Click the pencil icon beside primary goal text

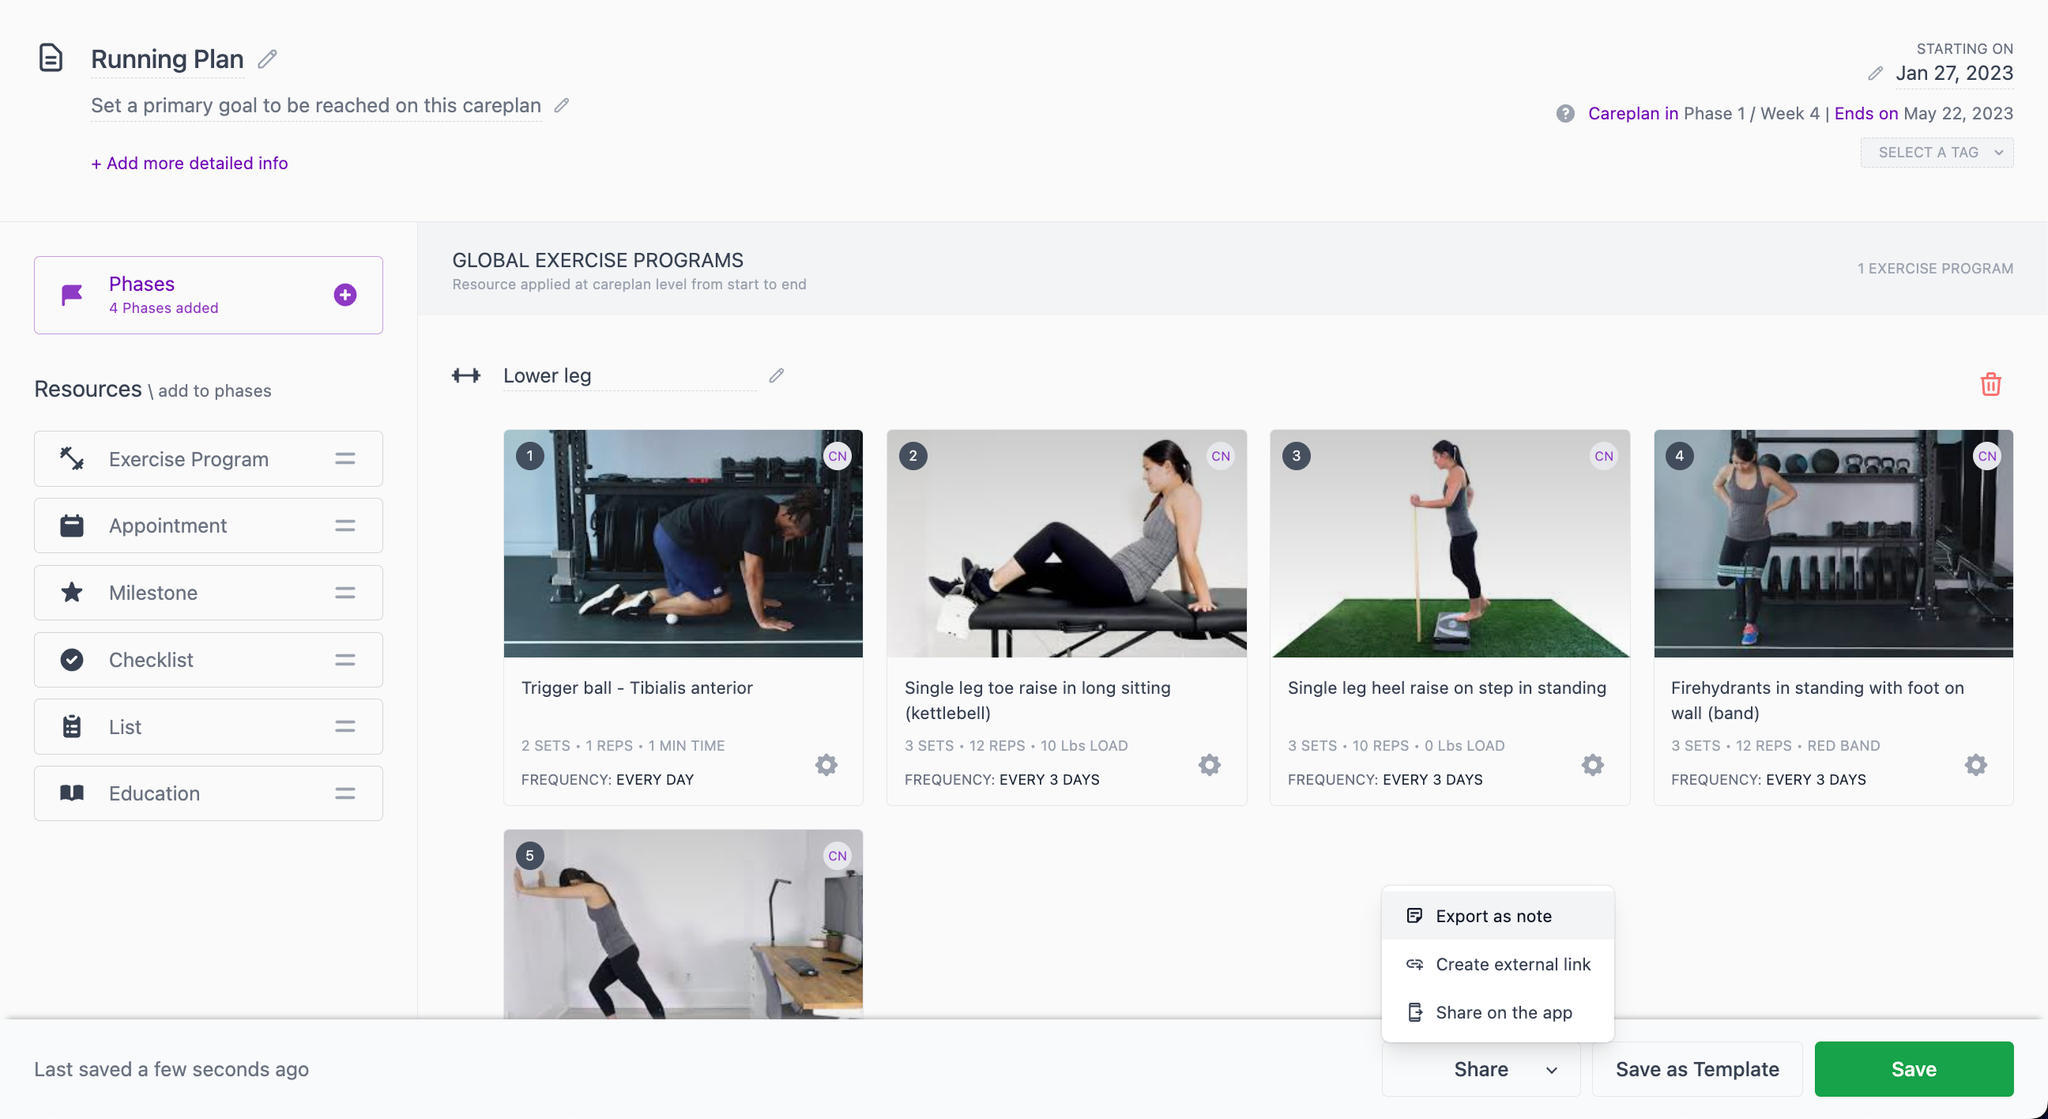click(x=562, y=105)
